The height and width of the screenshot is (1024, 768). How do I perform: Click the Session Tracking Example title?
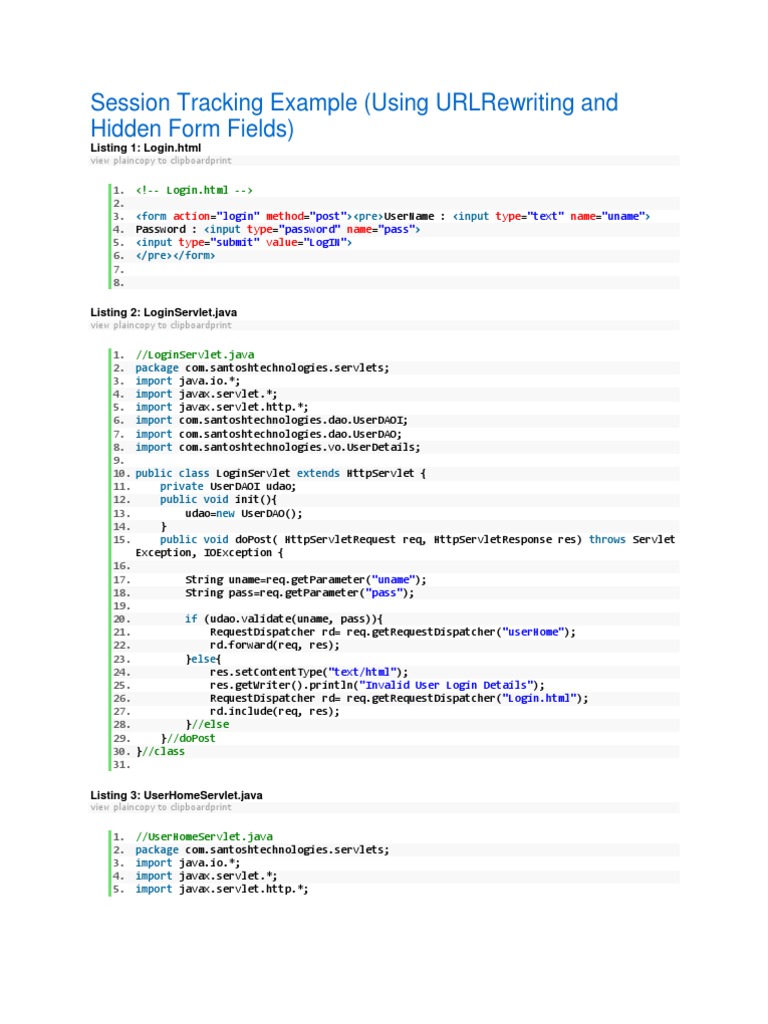(354, 115)
